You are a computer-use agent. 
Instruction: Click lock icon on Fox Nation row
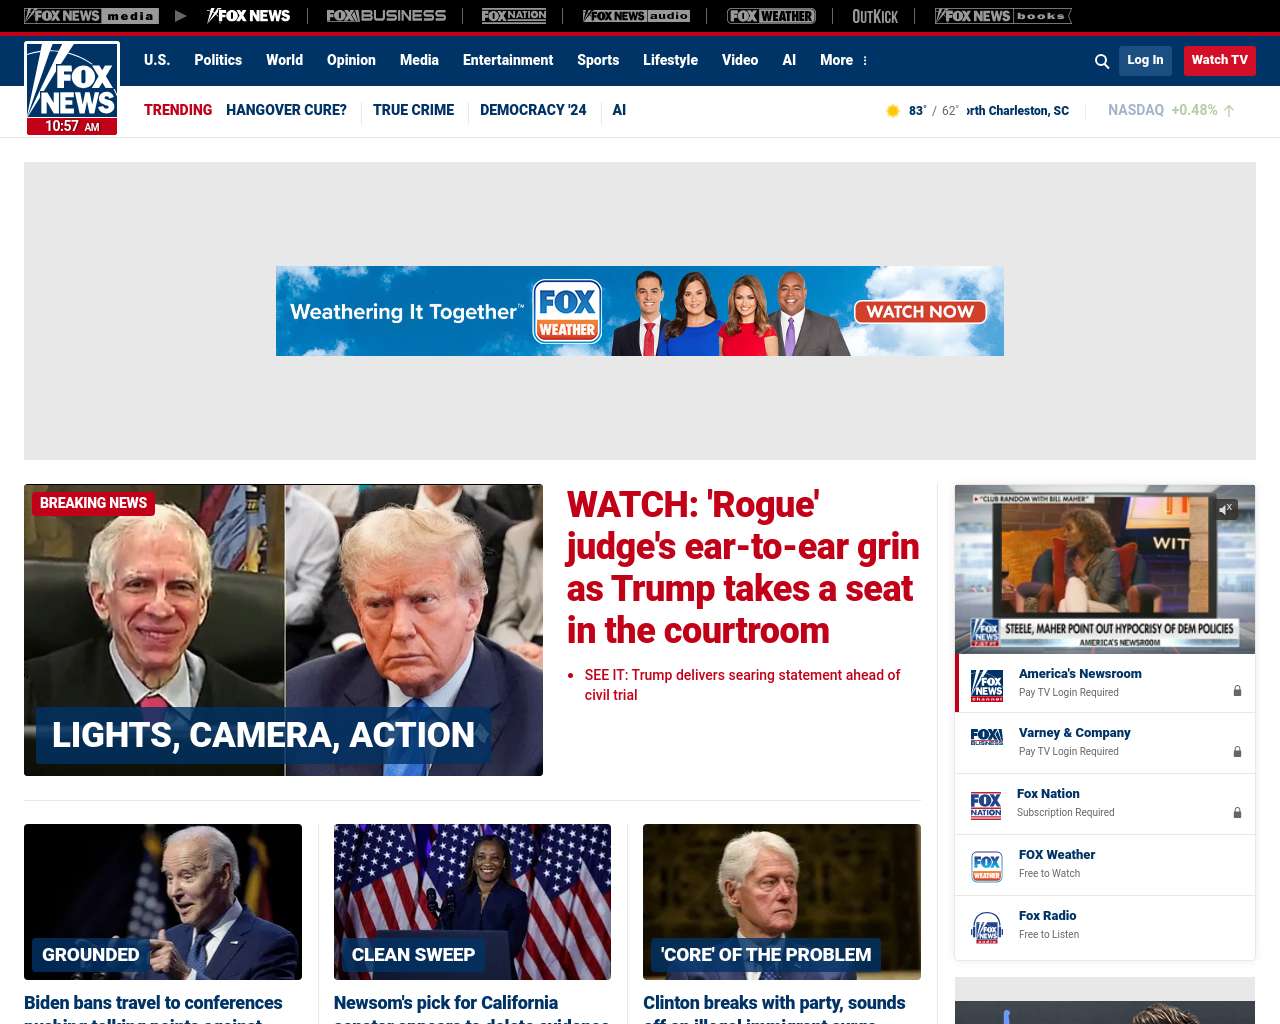pyautogui.click(x=1237, y=813)
